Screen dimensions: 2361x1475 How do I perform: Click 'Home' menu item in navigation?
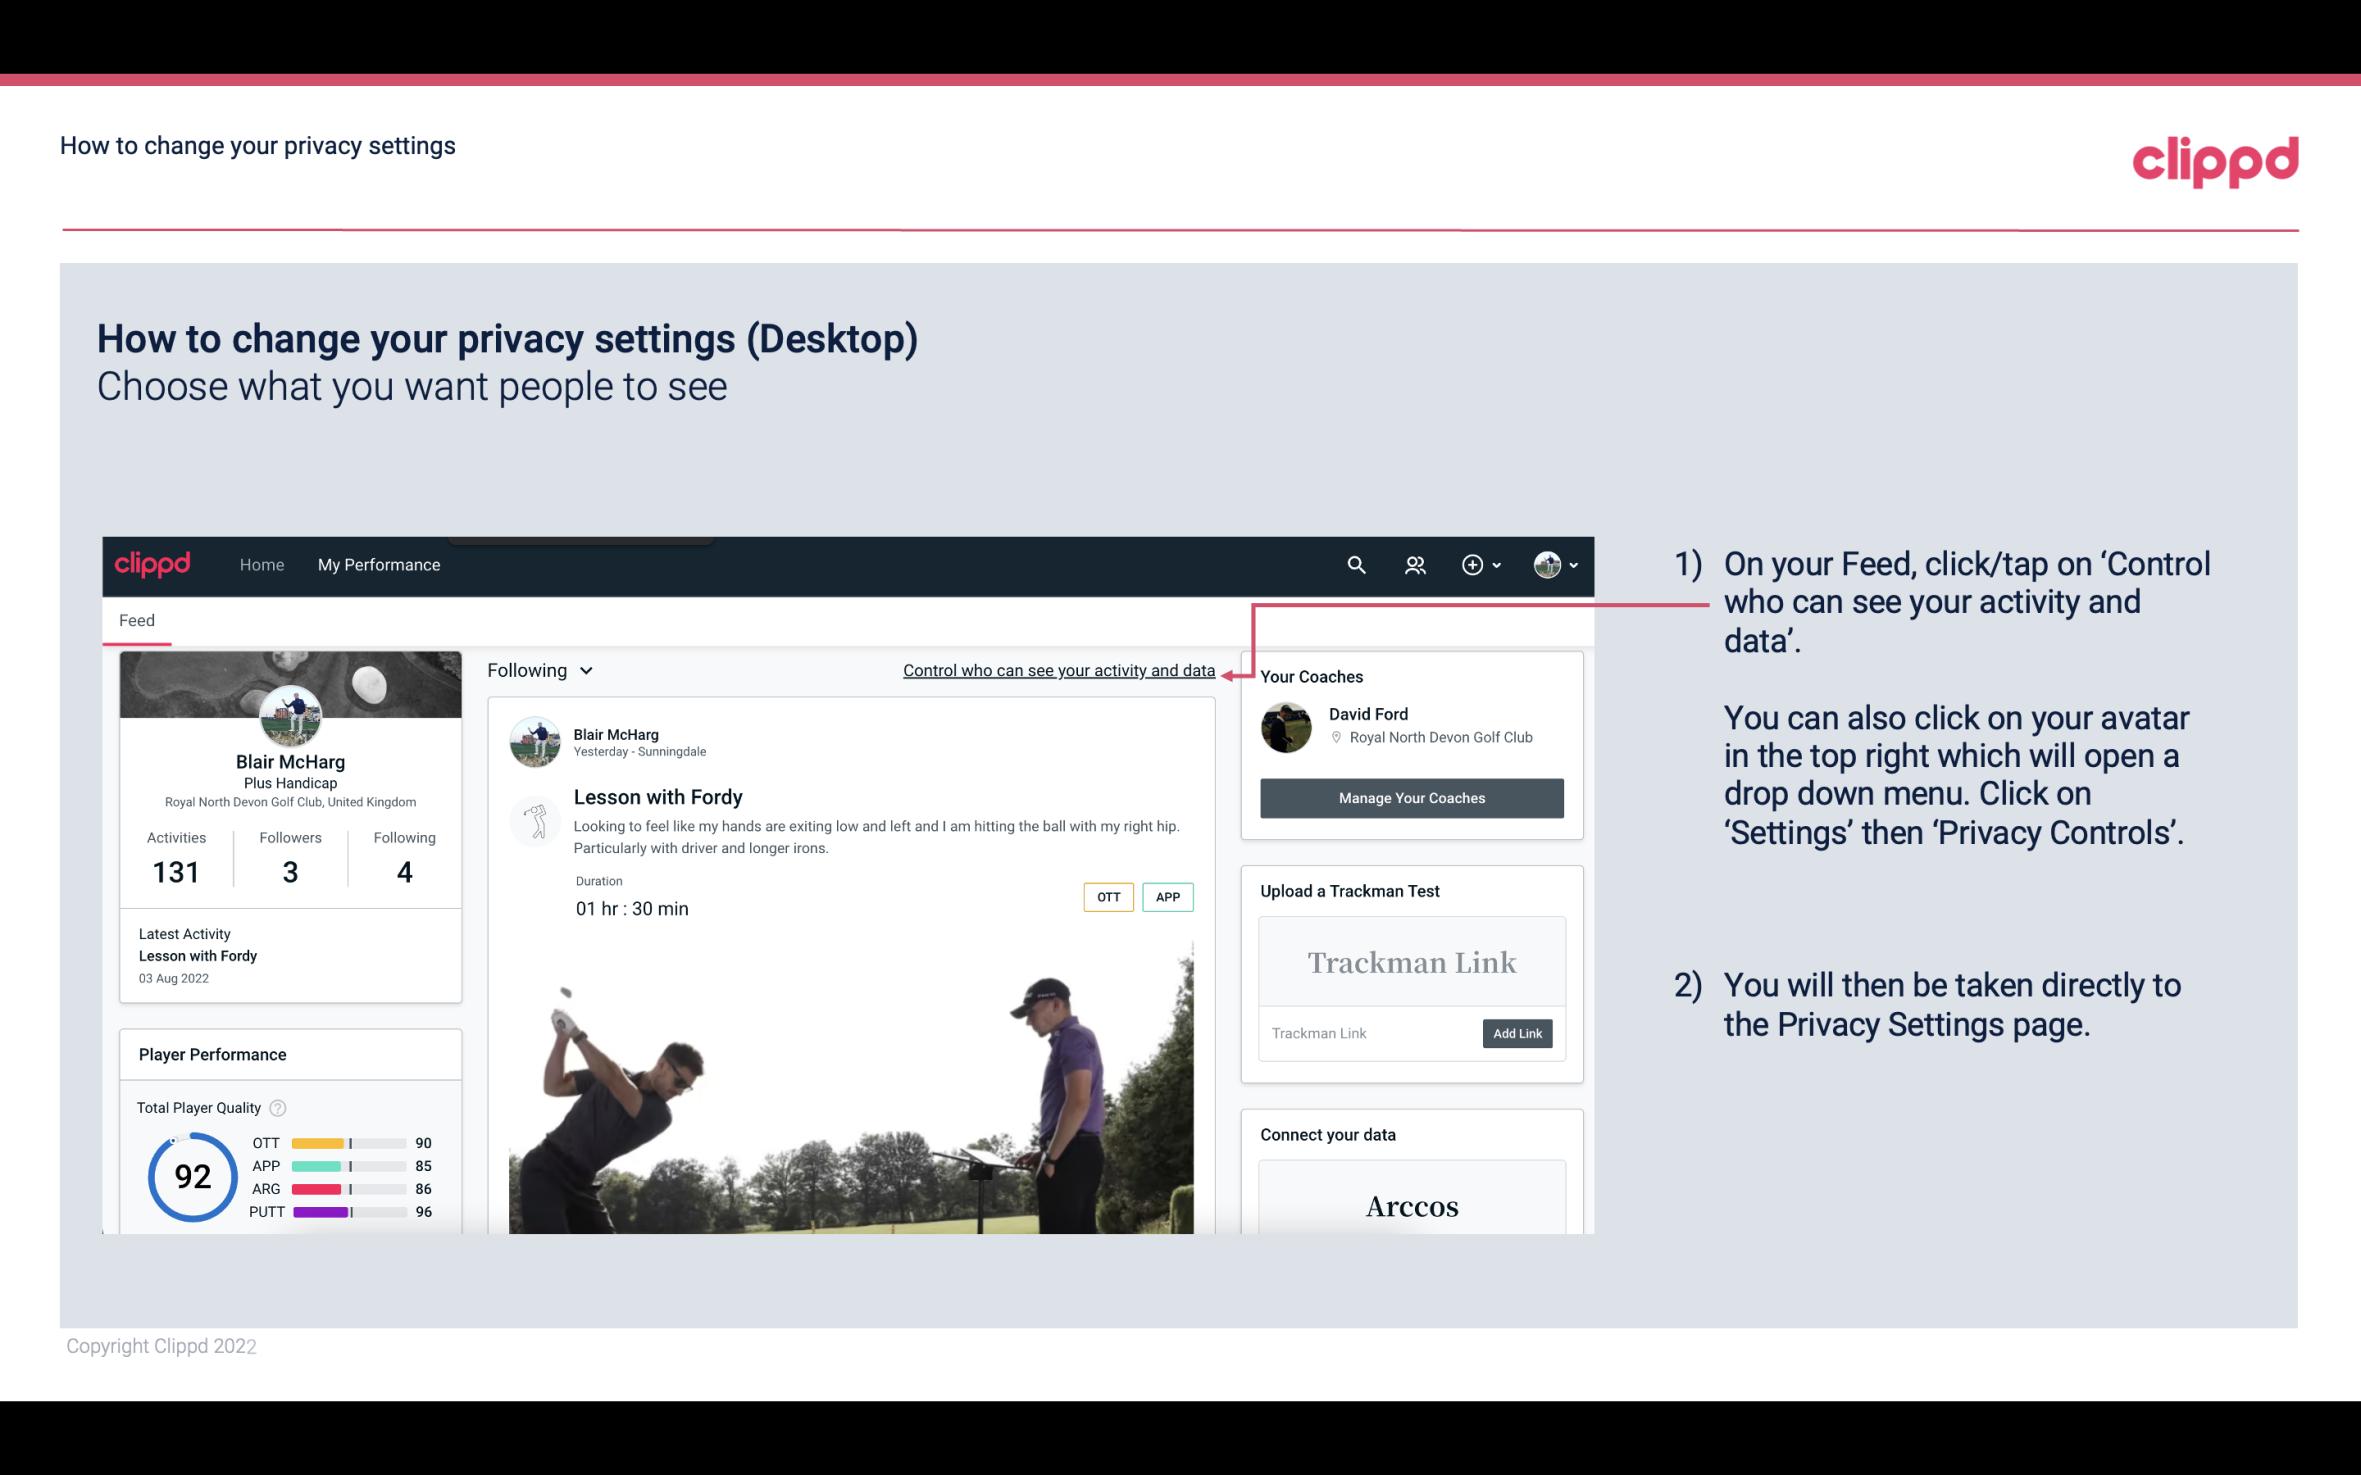click(260, 564)
